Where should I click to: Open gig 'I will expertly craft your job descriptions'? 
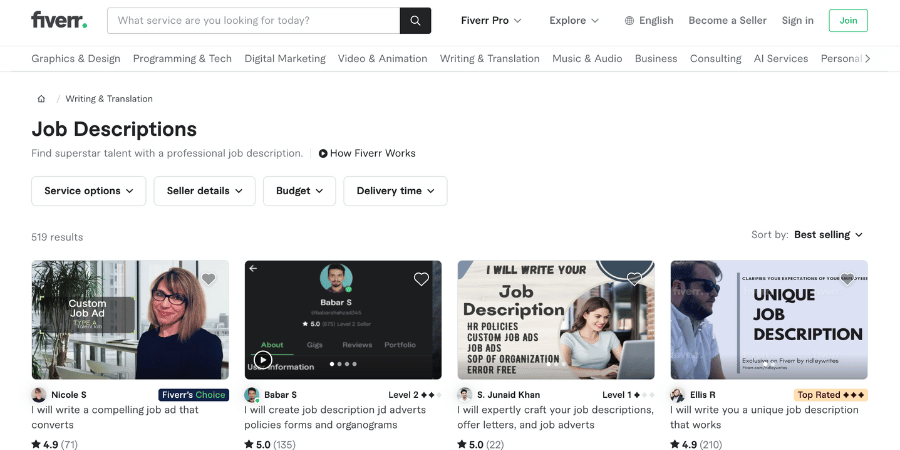pyautogui.click(x=556, y=417)
